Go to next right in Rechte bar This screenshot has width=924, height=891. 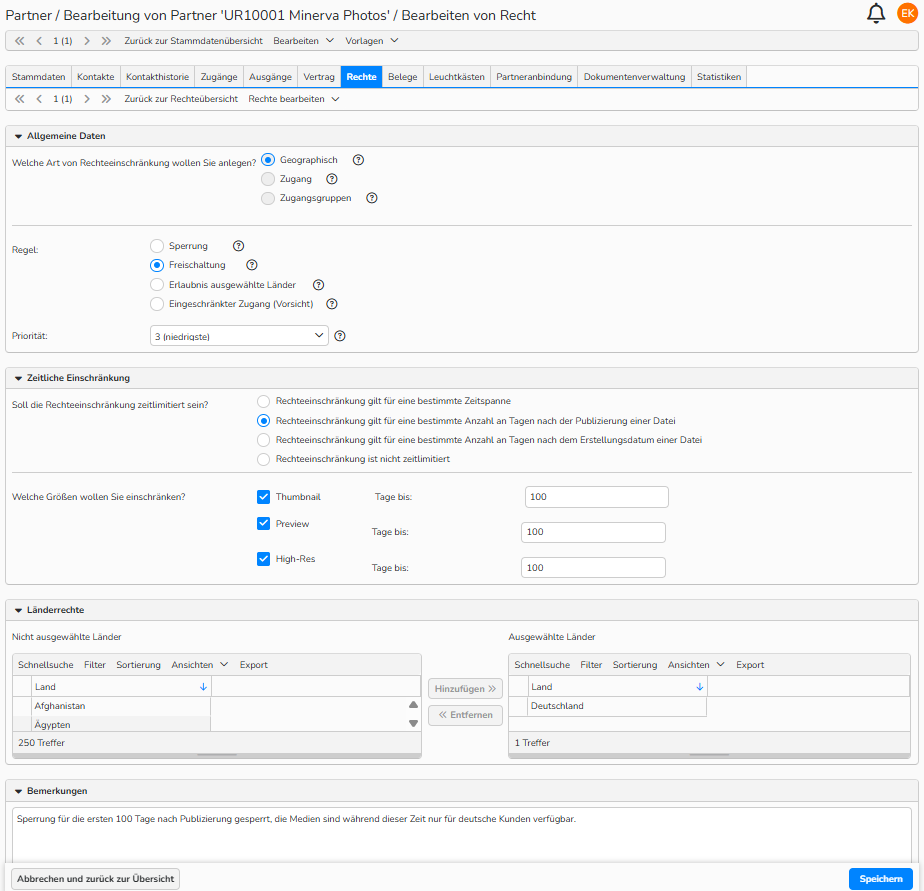point(87,99)
